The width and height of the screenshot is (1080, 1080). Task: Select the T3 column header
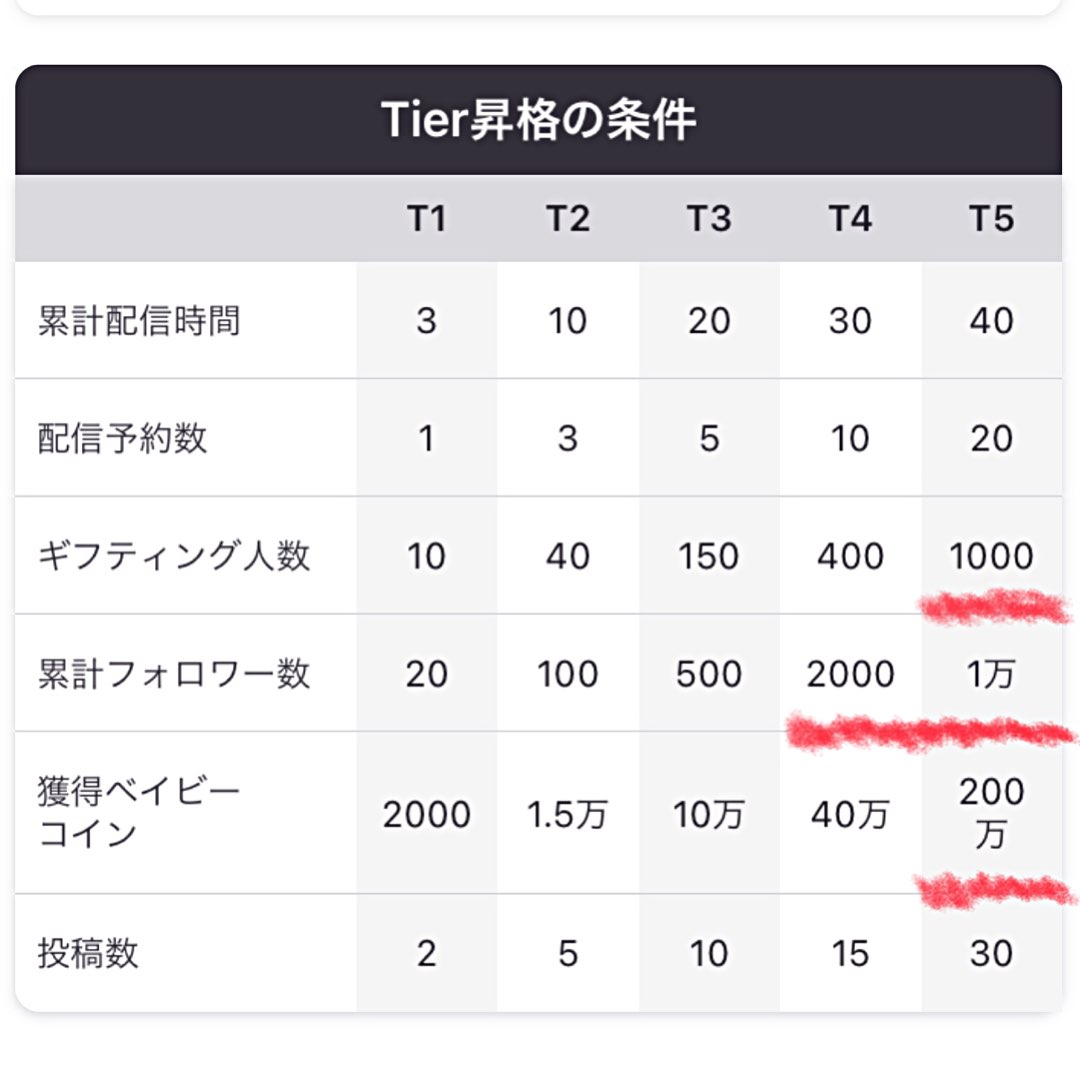click(709, 218)
